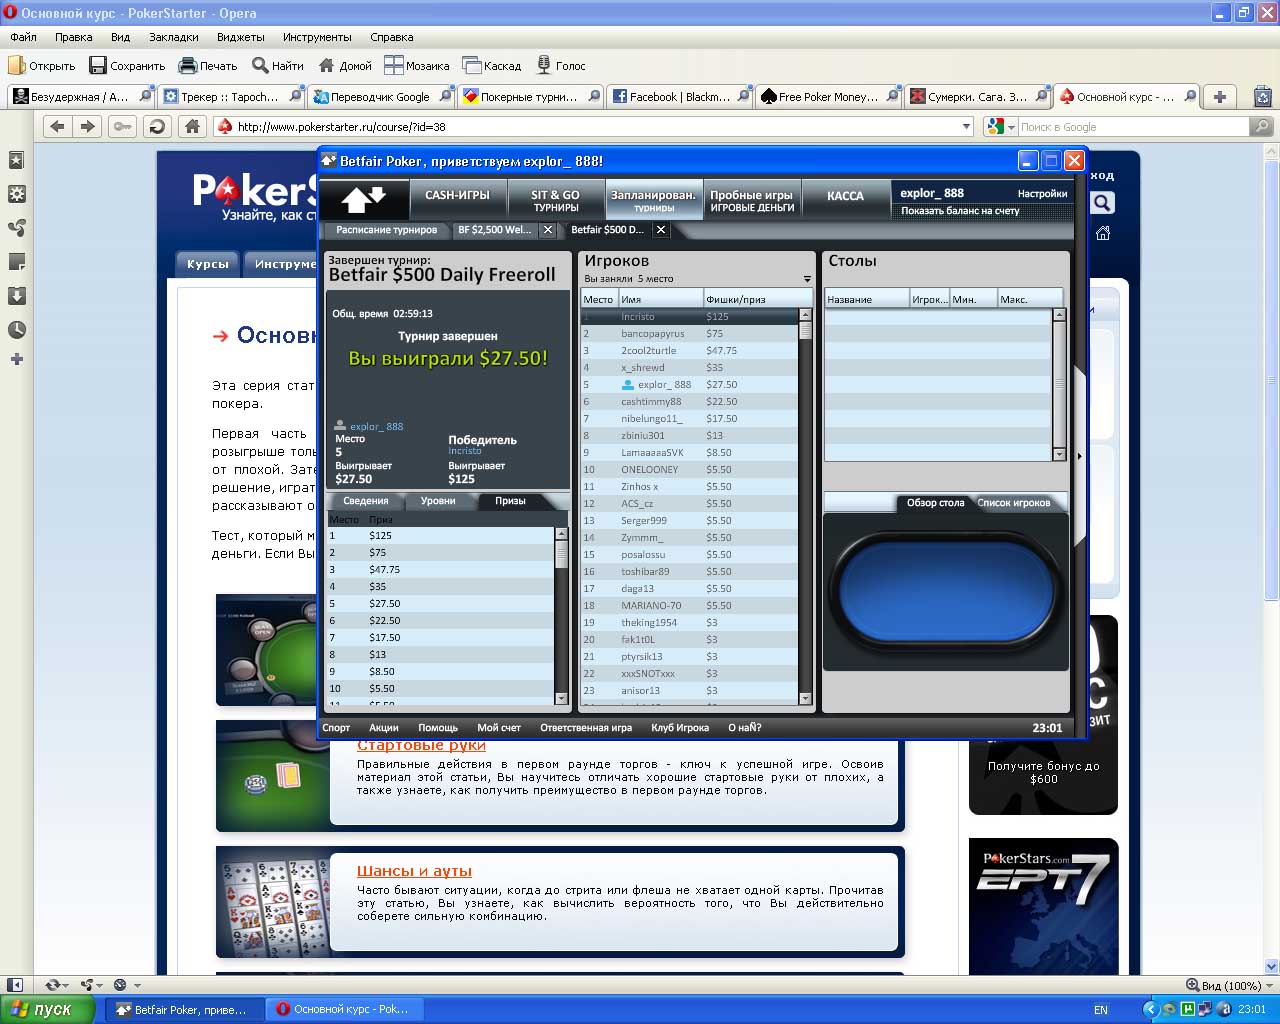
Task: Open the address bar URL dropdown
Action: [966, 127]
